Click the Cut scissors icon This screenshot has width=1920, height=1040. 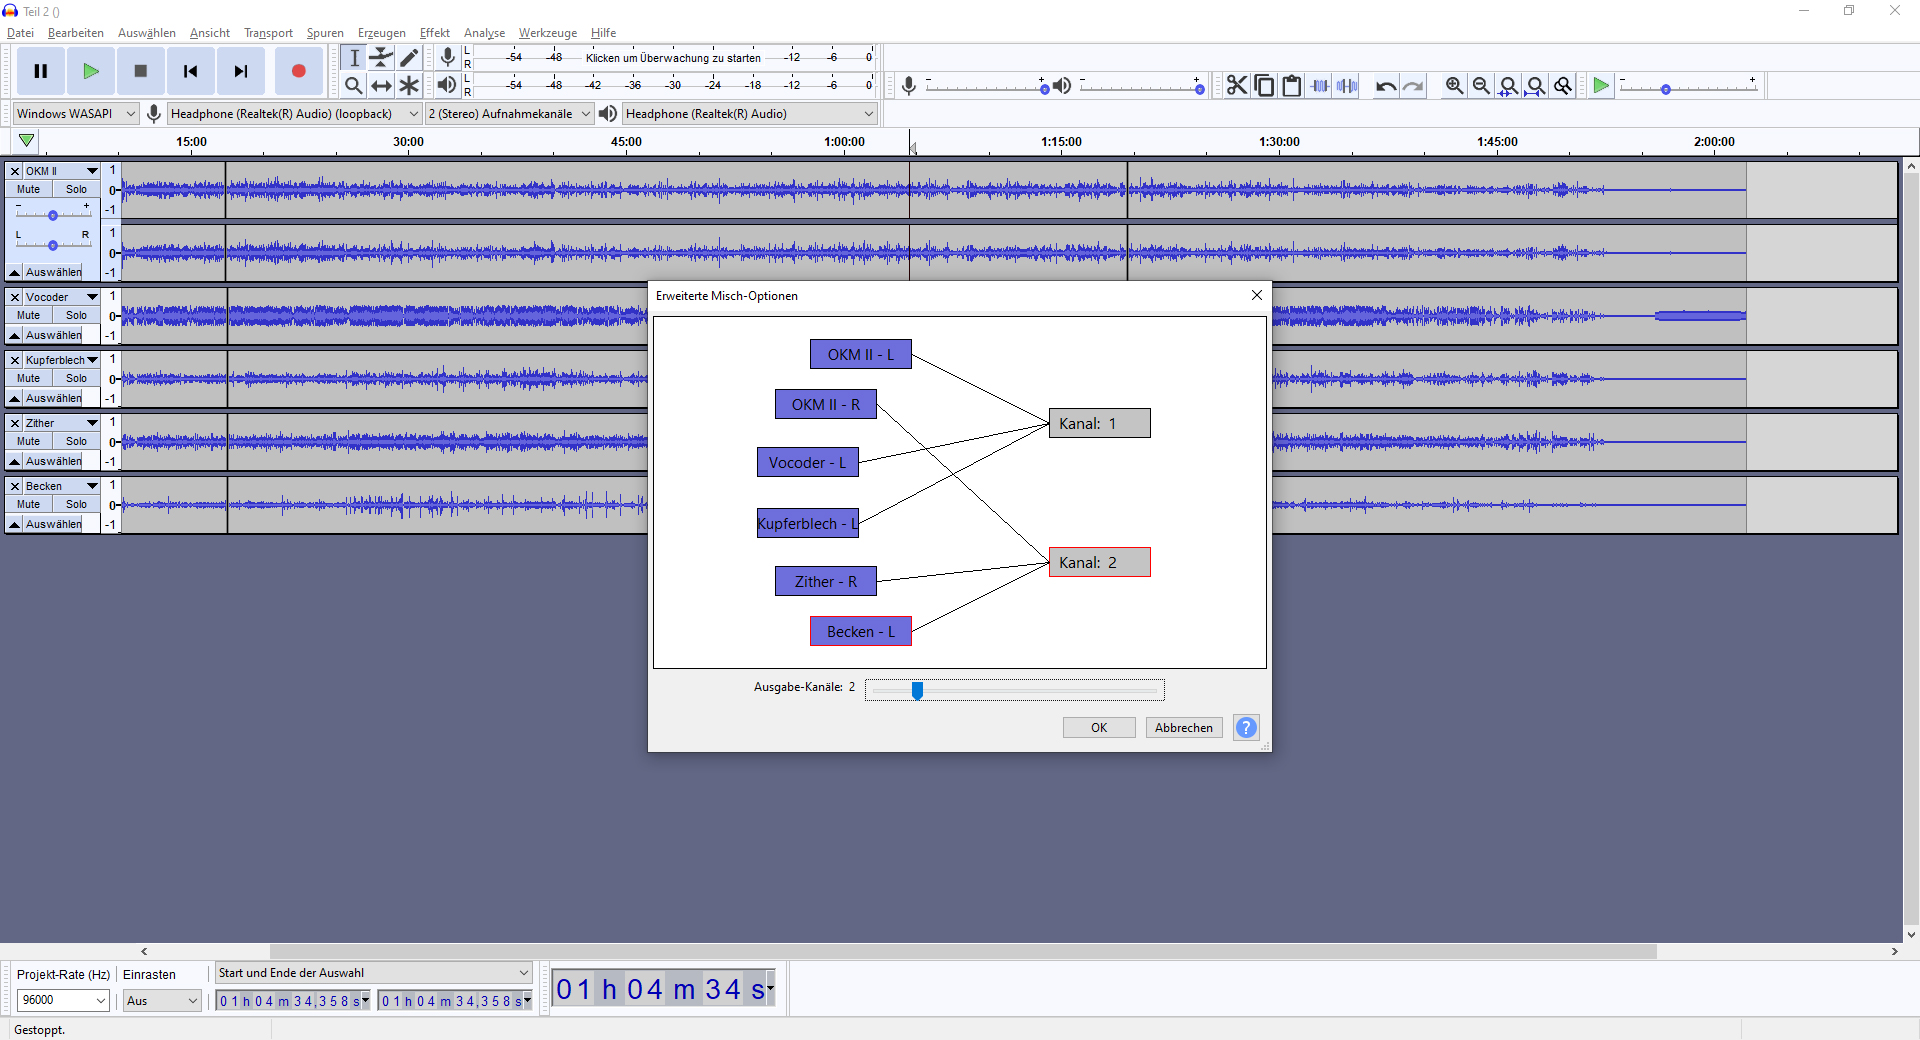[x=1237, y=86]
